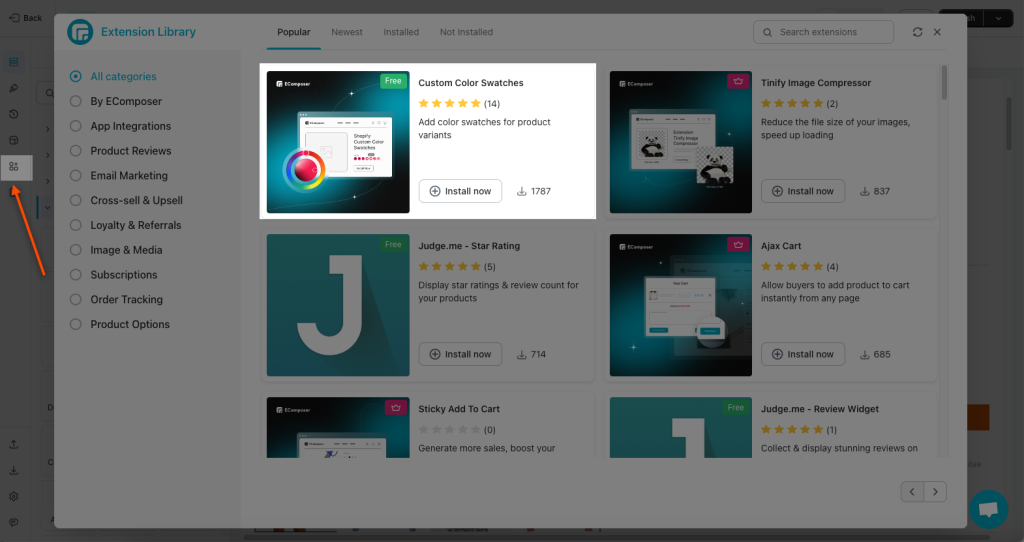Go to next page of extensions
Image resolution: width=1024 pixels, height=542 pixels.
[x=935, y=492]
